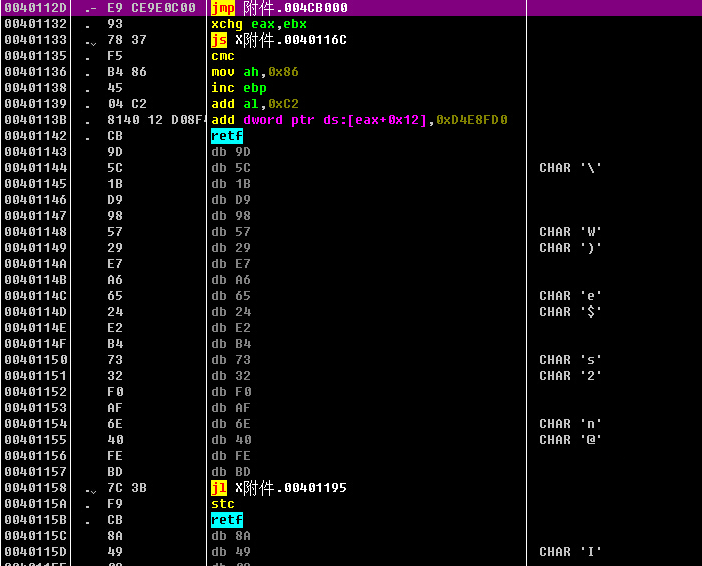The height and width of the screenshot is (566, 702).
Task: Select the cmc instruction row
Action: (223, 56)
